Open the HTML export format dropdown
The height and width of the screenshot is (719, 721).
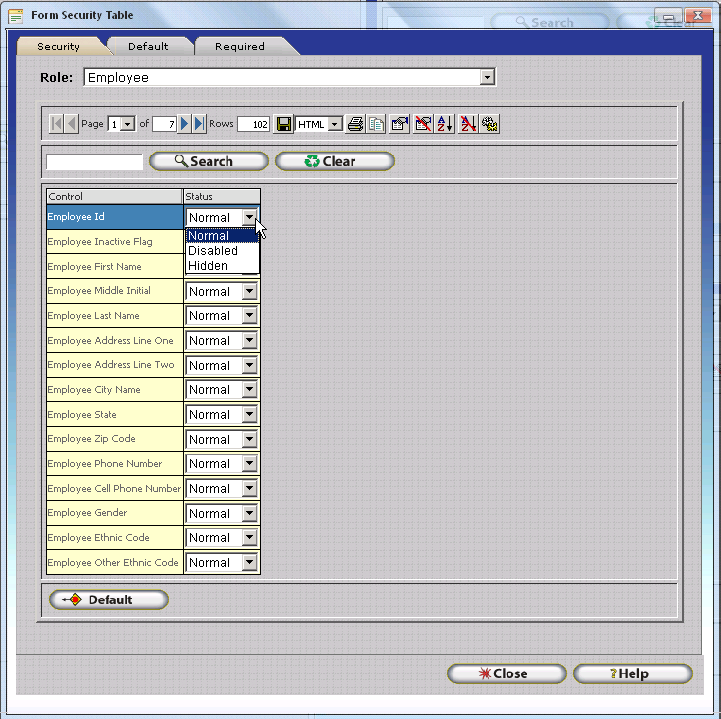(334, 124)
